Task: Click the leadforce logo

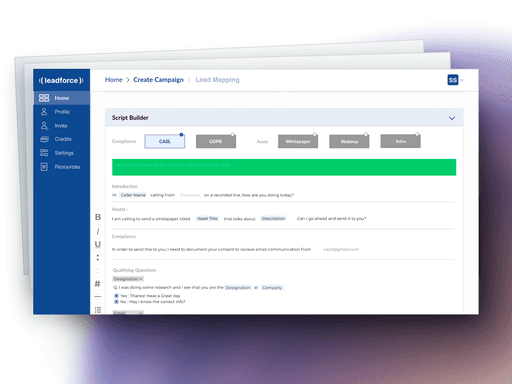Action: coord(61,80)
